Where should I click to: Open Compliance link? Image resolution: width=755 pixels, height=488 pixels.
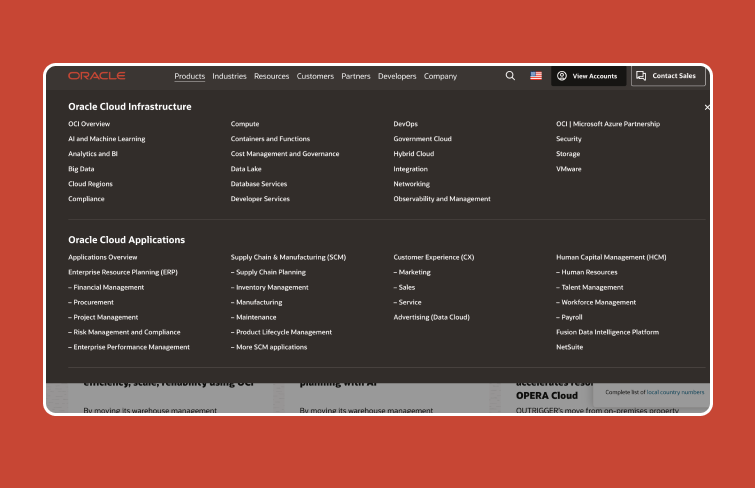86,199
